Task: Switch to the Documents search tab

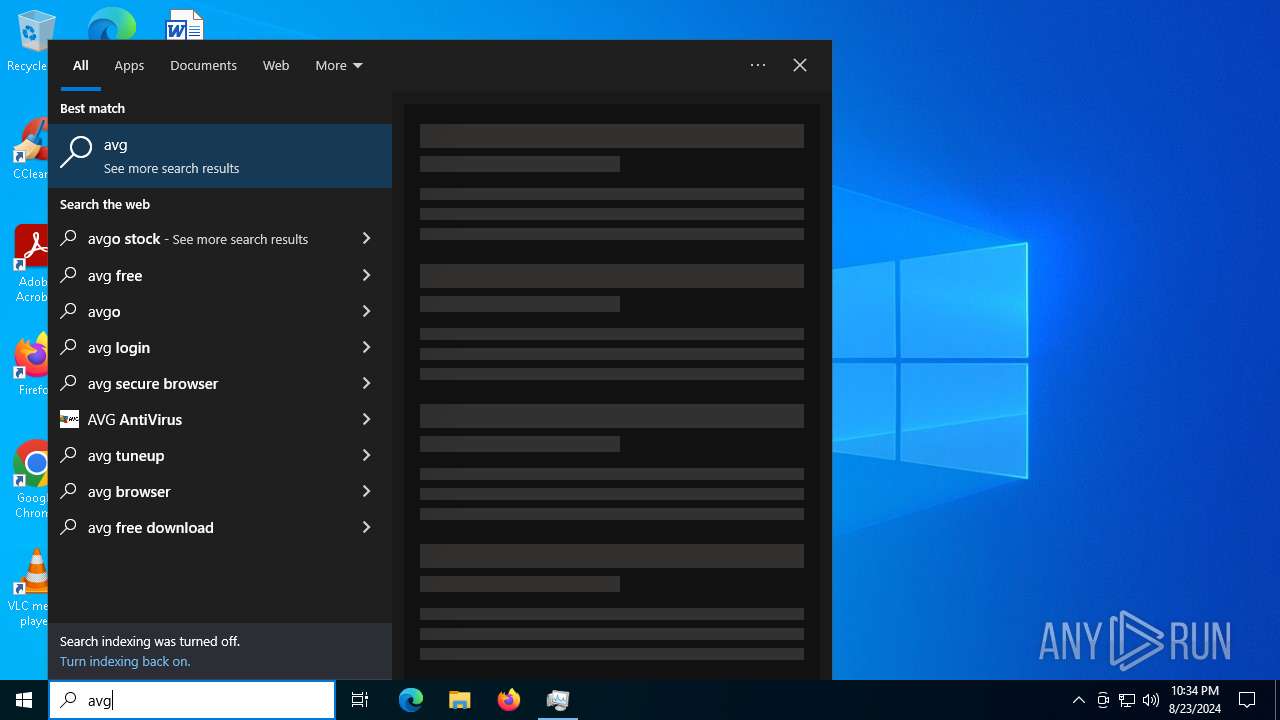Action: click(203, 66)
